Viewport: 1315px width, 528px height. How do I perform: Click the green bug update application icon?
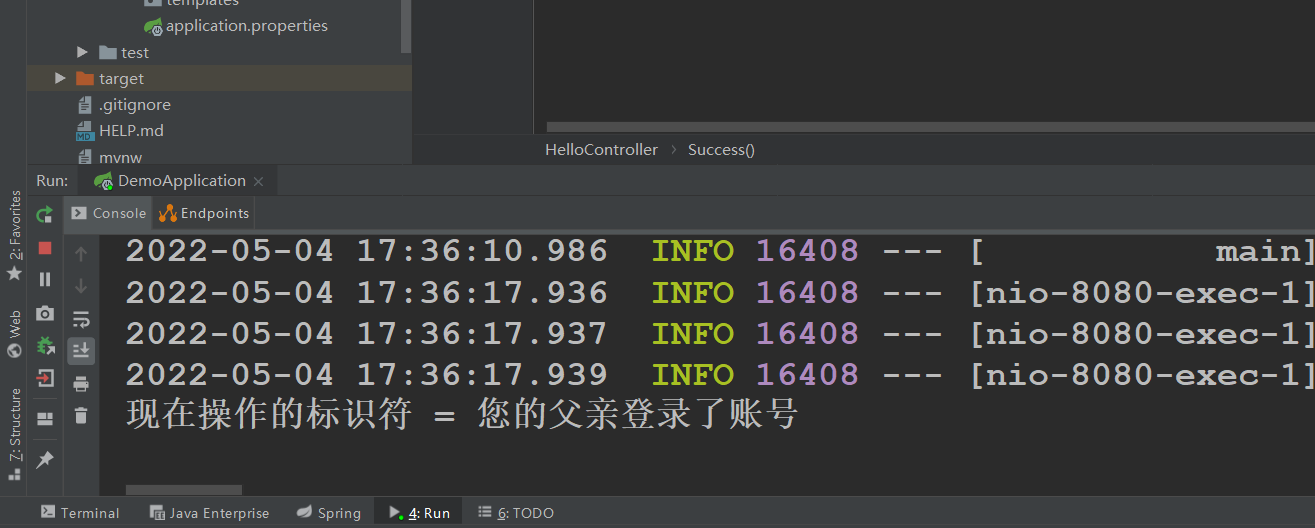[45, 346]
